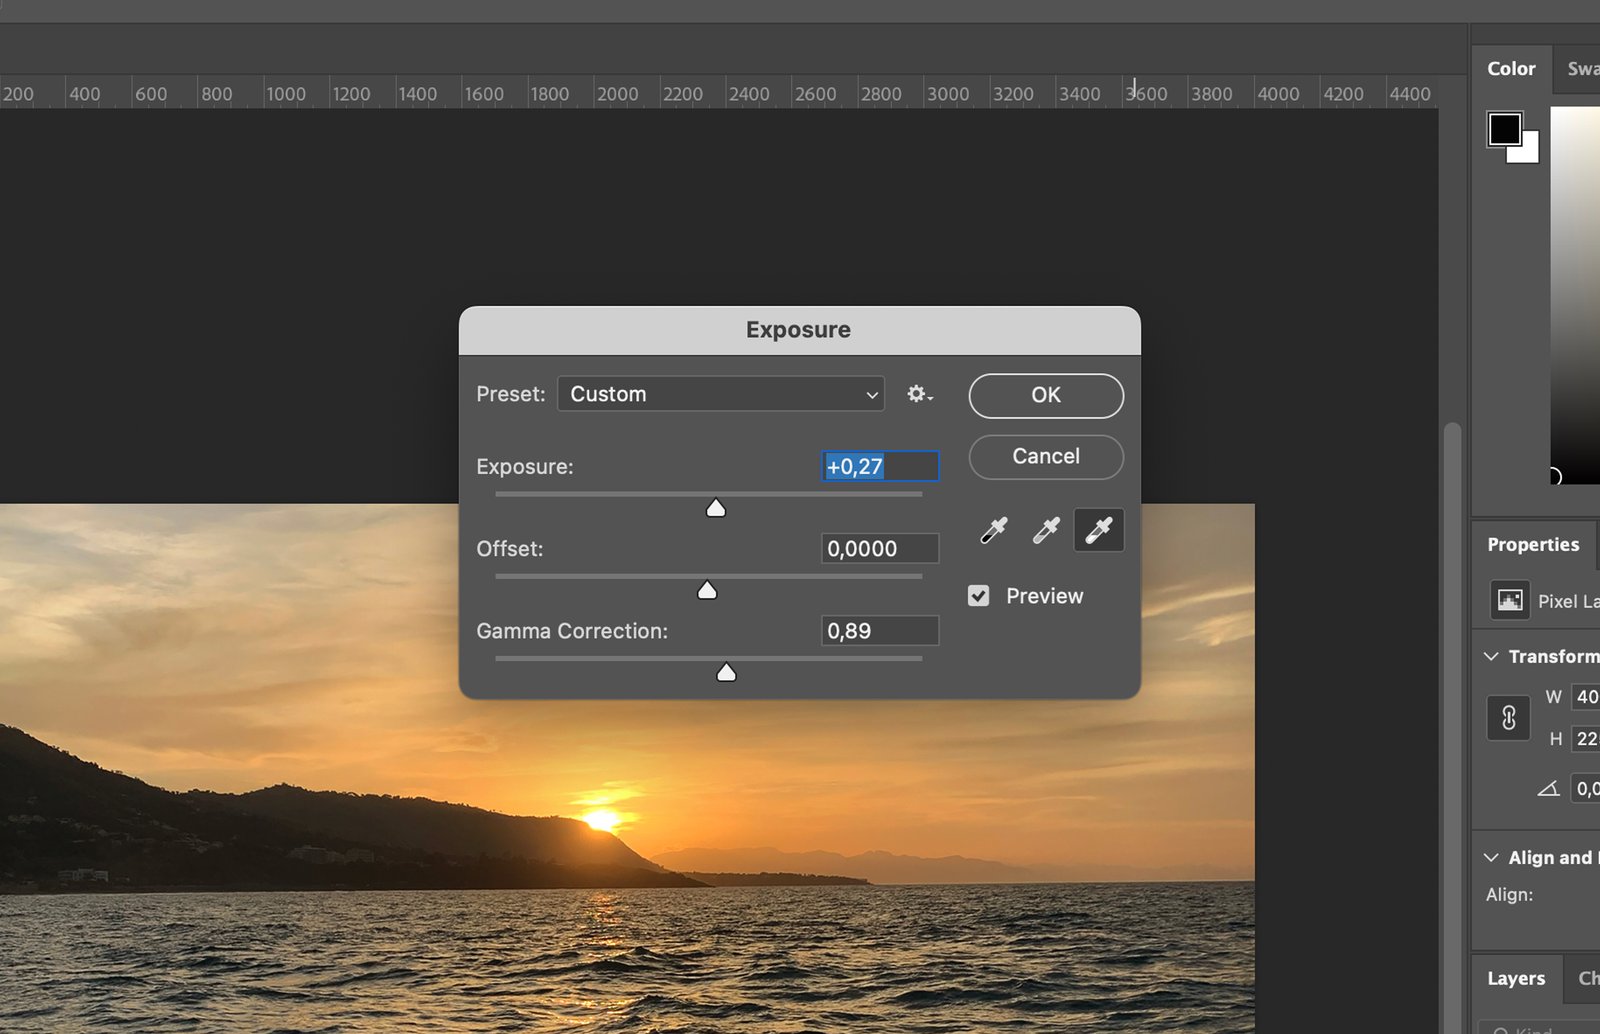Click OK to apply Exposure
This screenshot has width=1600, height=1034.
1046,396
